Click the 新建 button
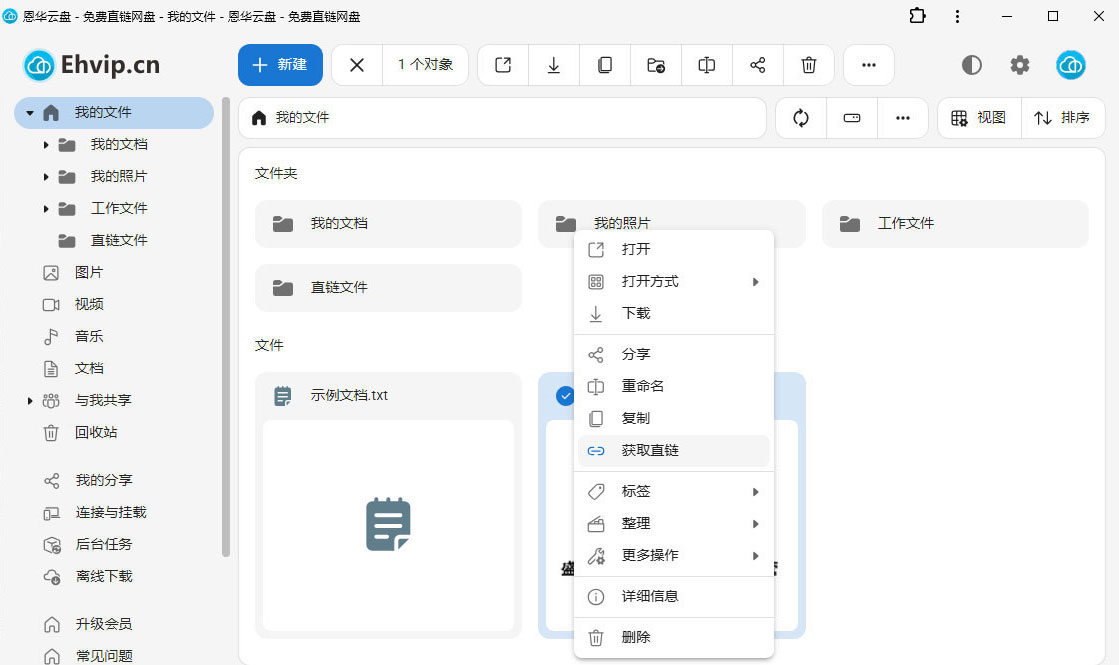Viewport: 1119px width, 665px height. pos(280,65)
